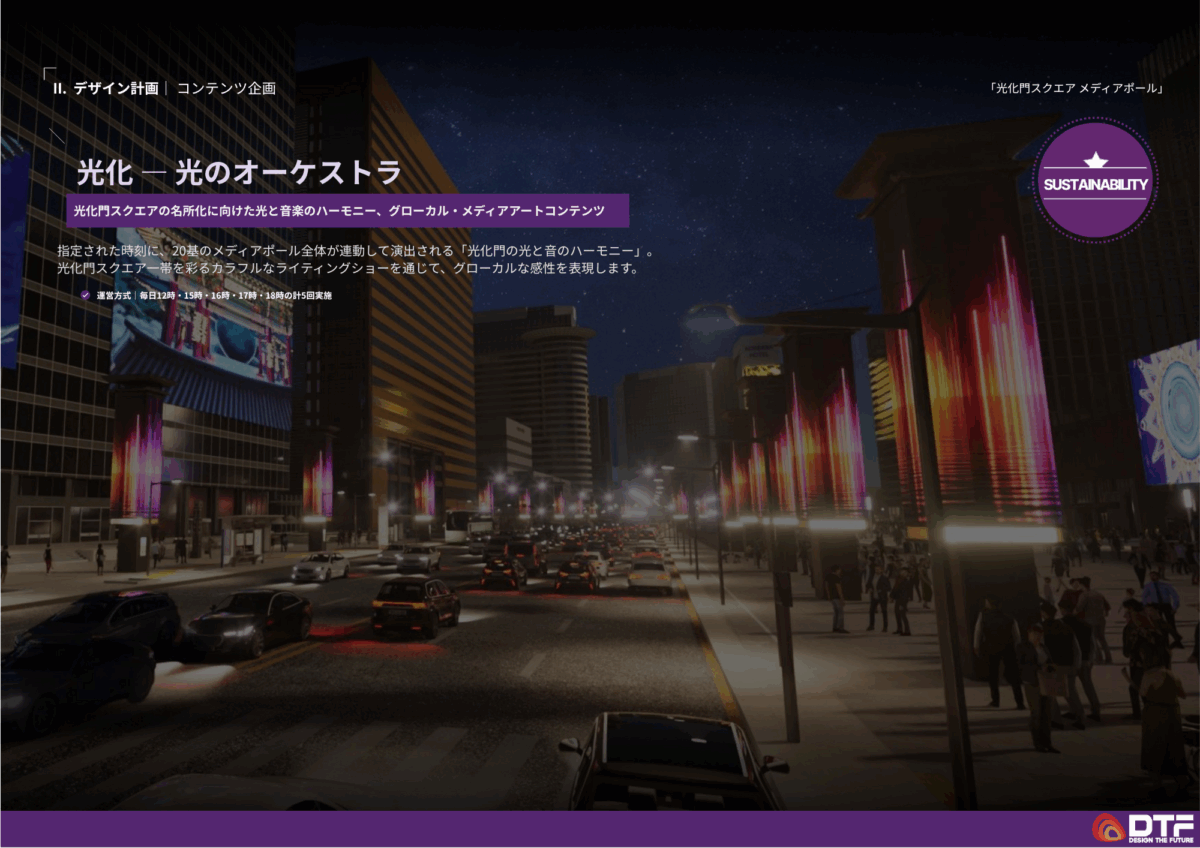The width and height of the screenshot is (1200, 848).
Task: Click the star icon in the SUSTAINABILITY badge
Action: 1096,161
